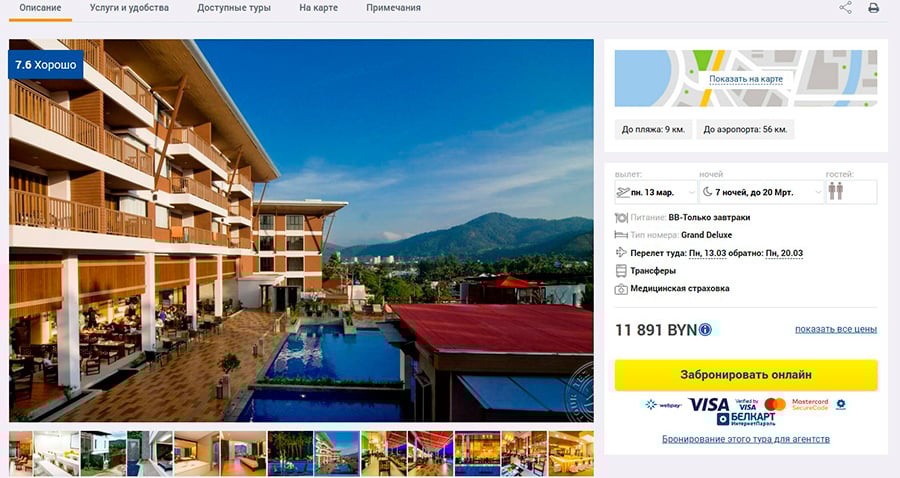
Task: Click the Mastercard logo
Action: [775, 404]
